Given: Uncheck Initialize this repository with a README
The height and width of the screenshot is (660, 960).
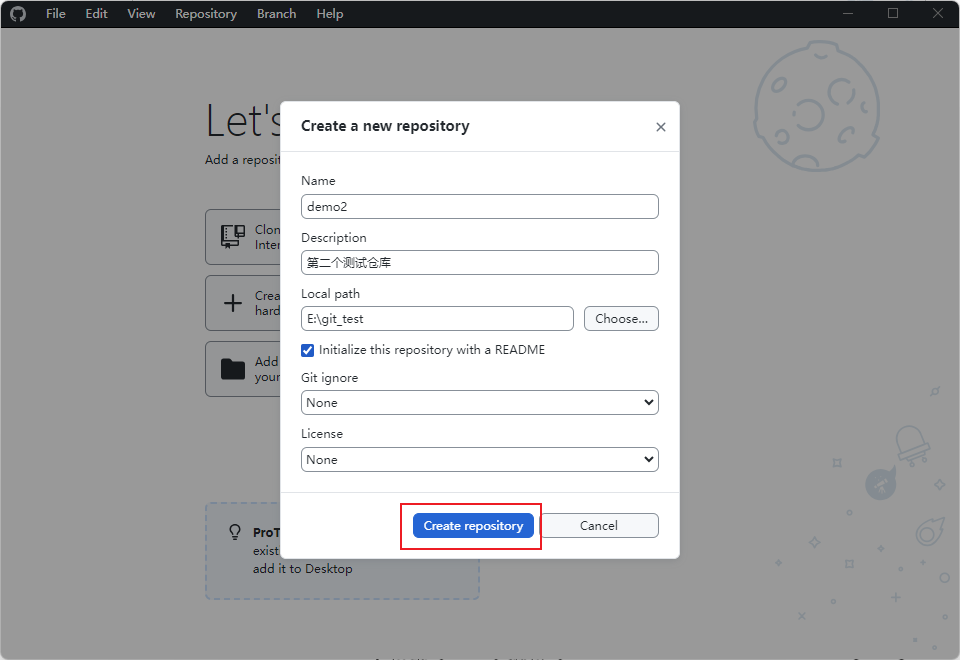Looking at the screenshot, I should (308, 350).
